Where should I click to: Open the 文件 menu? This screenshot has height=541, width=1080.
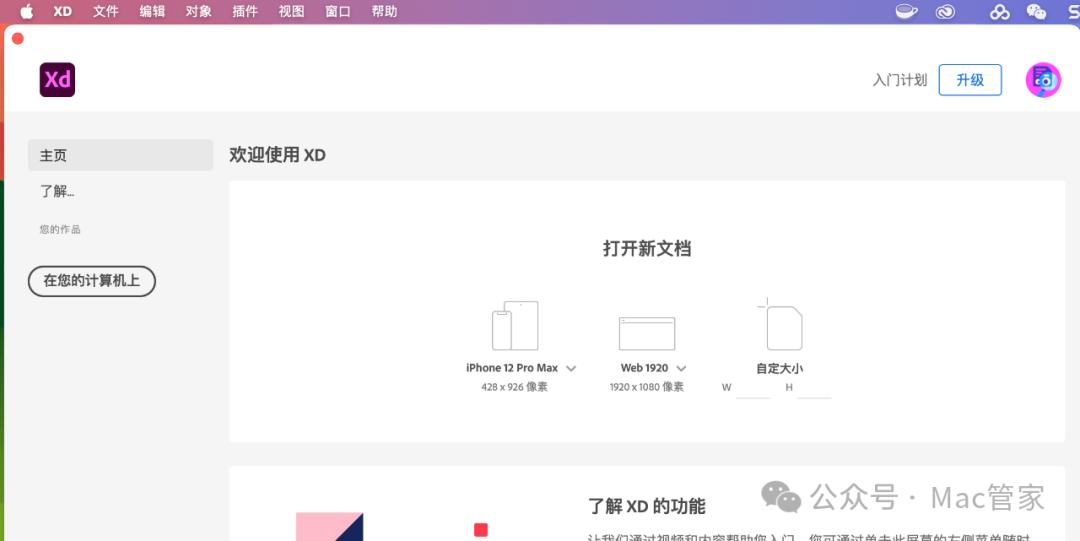click(x=106, y=11)
